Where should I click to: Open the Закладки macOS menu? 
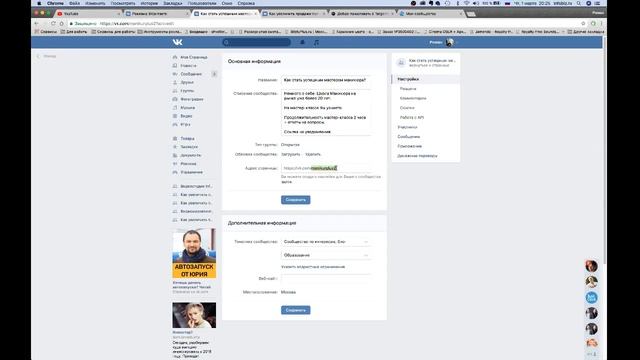173,3
